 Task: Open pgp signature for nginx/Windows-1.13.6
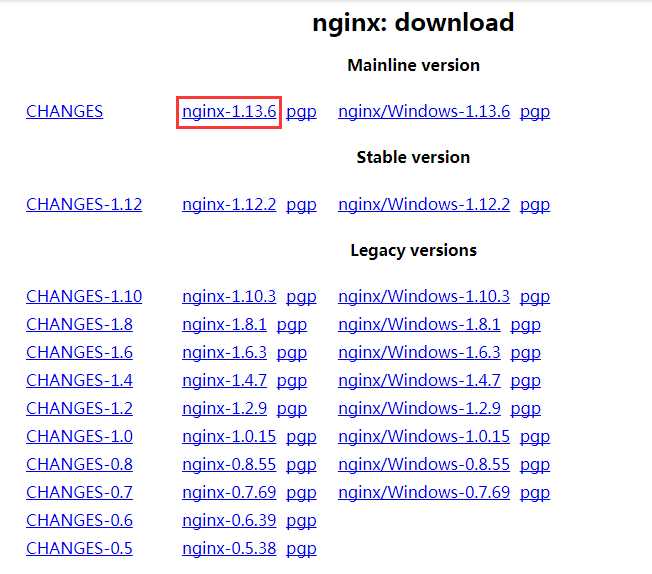(535, 112)
